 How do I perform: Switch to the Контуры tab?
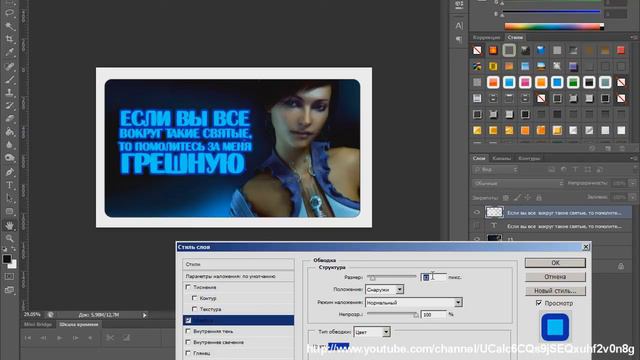(x=529, y=158)
